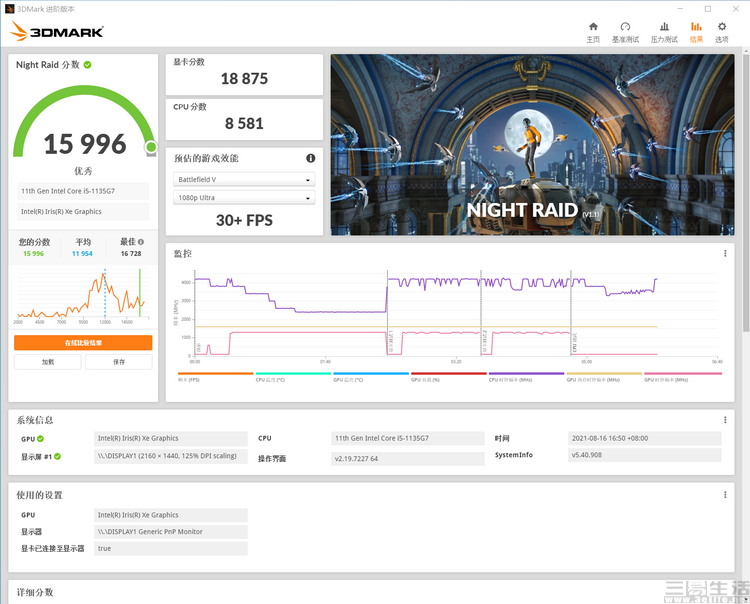Toggle the GPU memory clock yellow legend

point(604,376)
